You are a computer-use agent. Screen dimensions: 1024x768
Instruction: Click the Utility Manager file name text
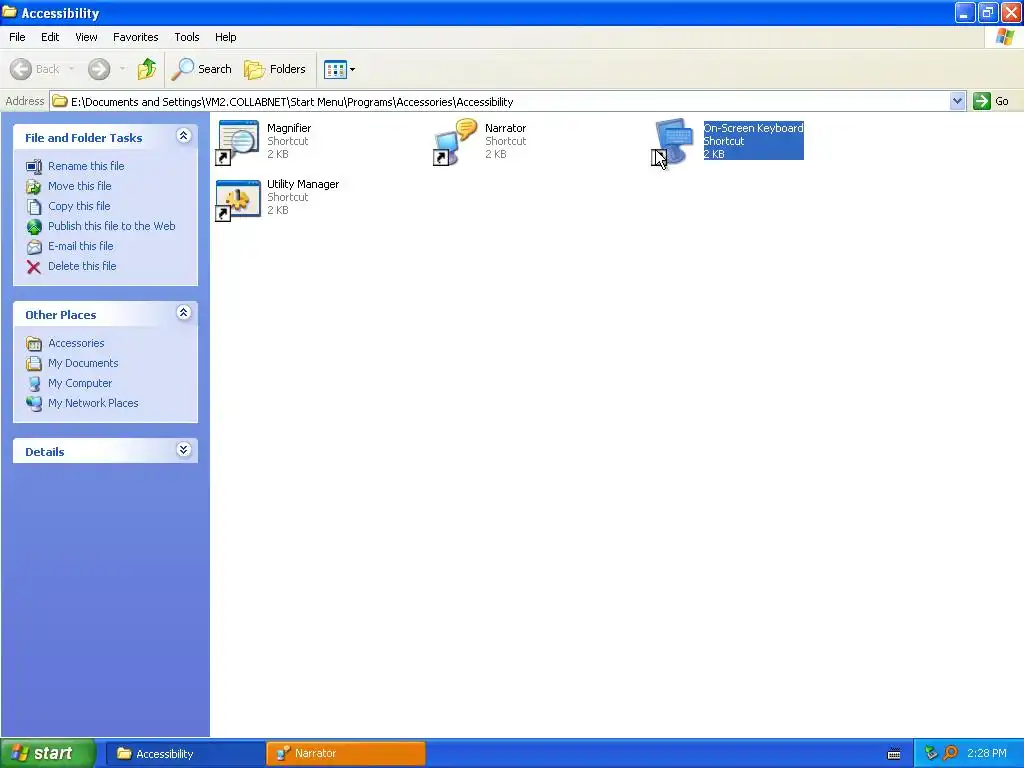[303, 185]
